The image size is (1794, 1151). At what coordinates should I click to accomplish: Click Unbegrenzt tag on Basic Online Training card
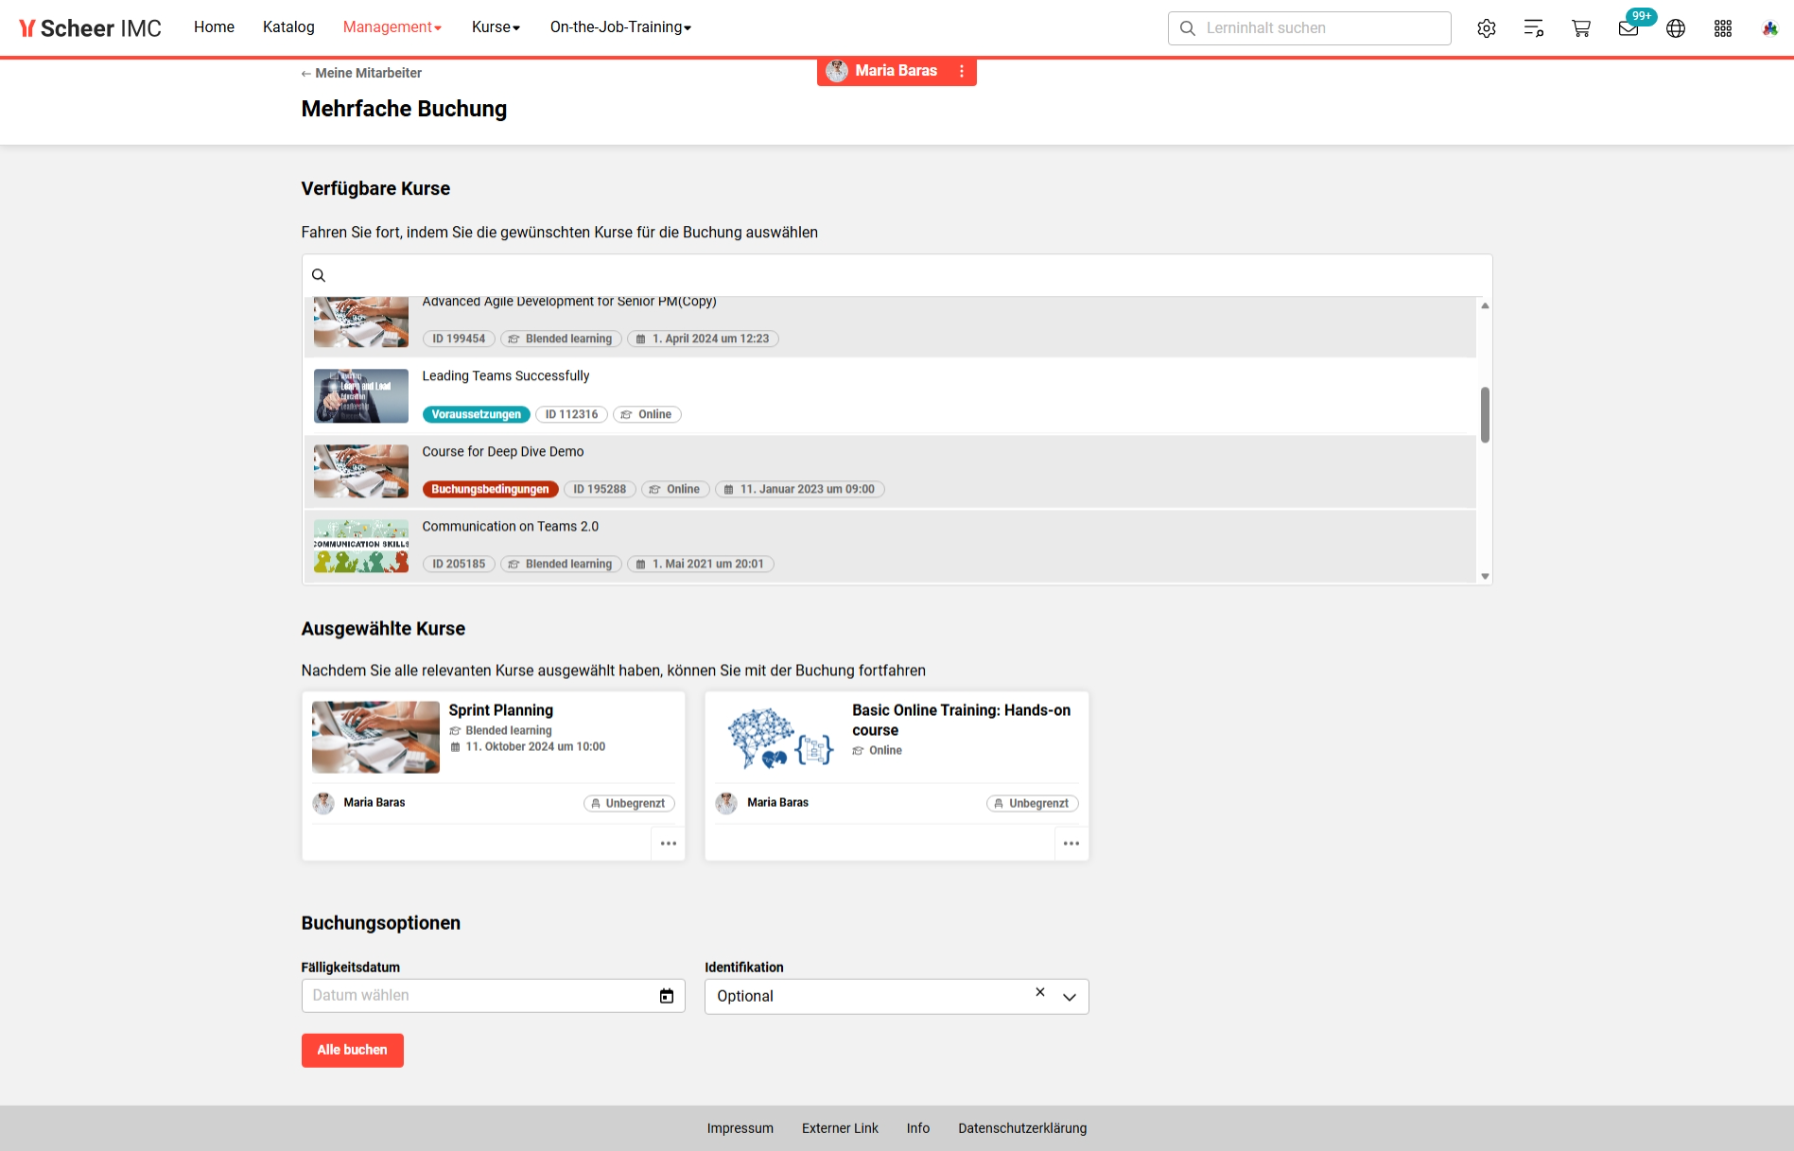click(1032, 803)
